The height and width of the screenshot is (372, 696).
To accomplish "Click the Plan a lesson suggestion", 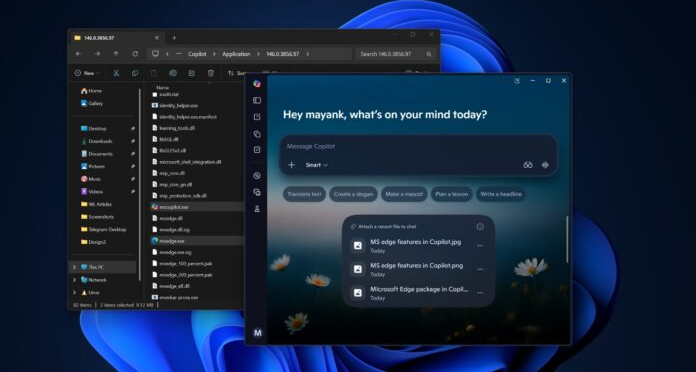I will click(x=451, y=194).
